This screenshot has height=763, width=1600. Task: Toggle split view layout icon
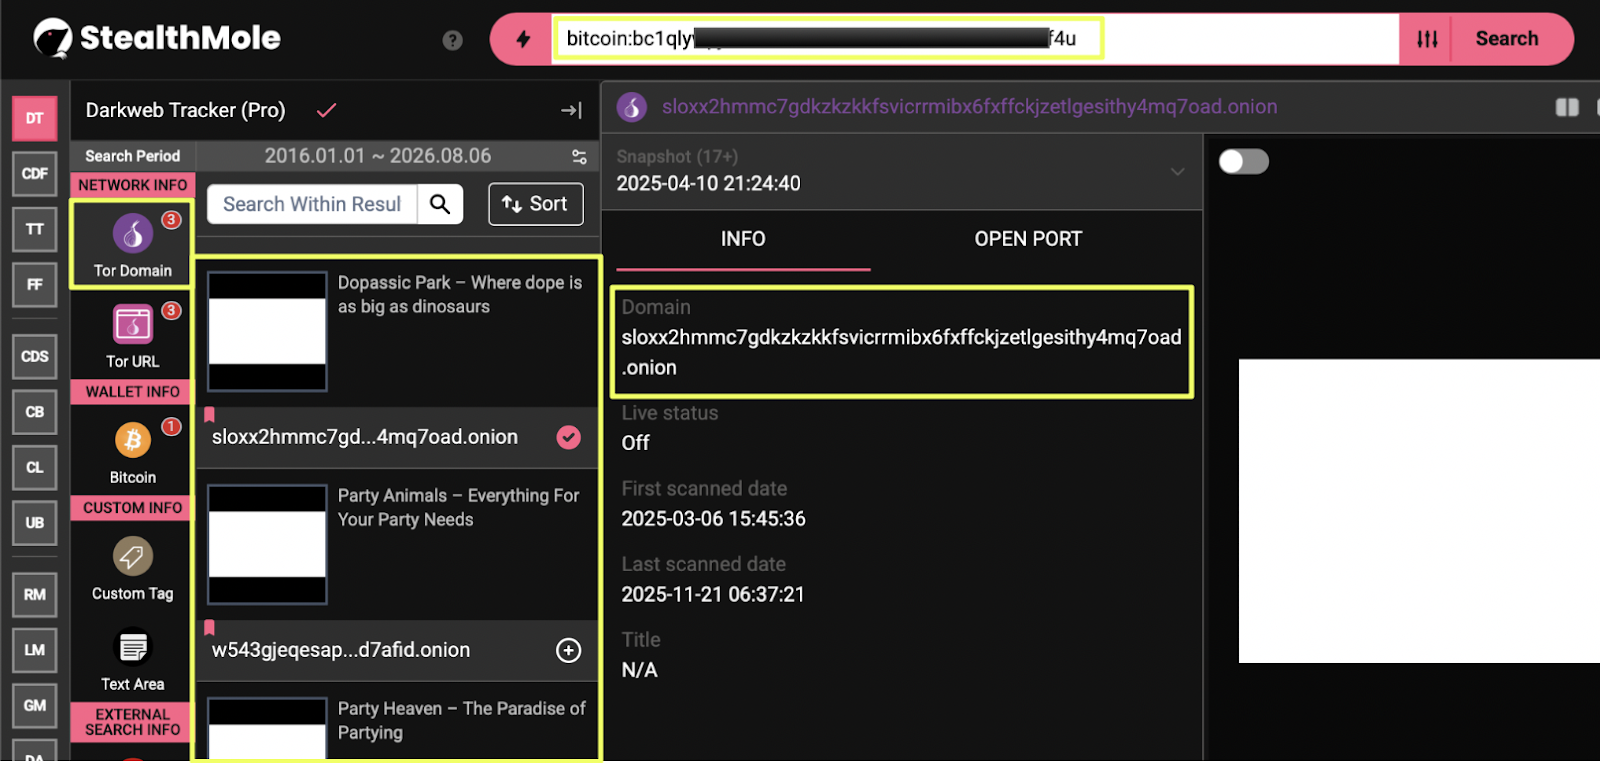[1567, 107]
